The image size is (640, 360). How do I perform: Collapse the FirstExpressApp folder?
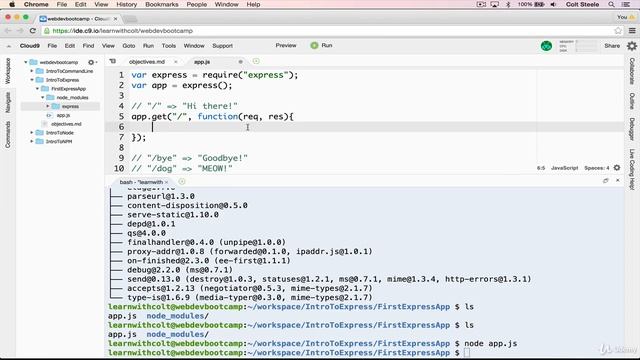[37, 89]
